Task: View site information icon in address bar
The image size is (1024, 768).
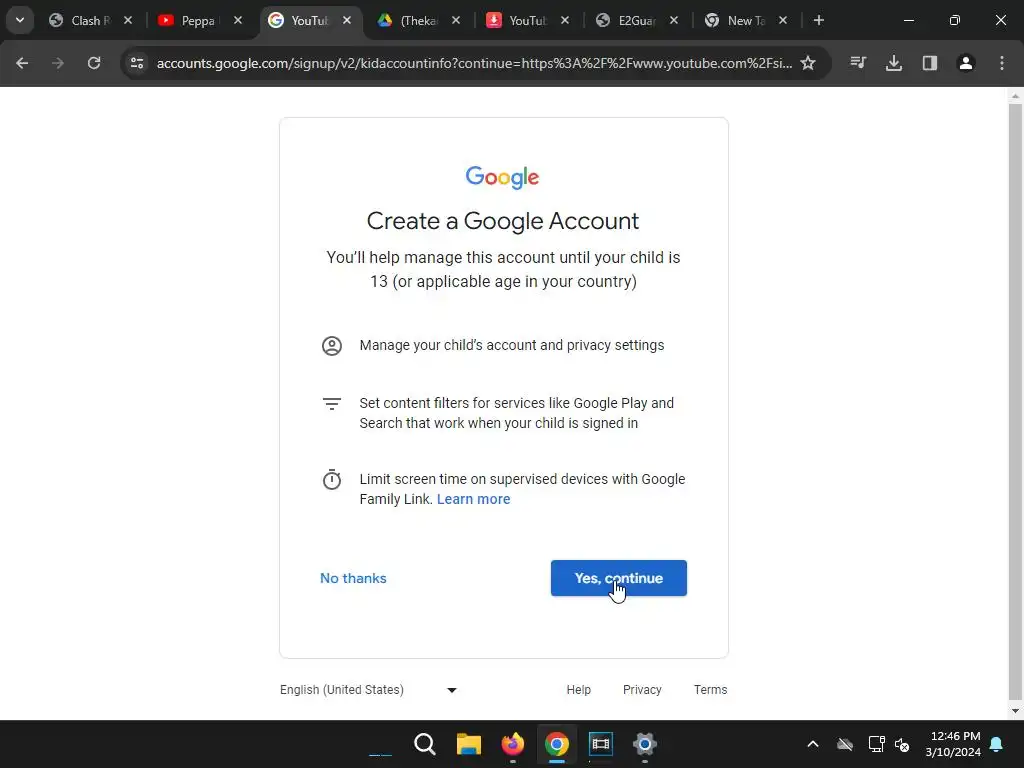Action: (137, 63)
